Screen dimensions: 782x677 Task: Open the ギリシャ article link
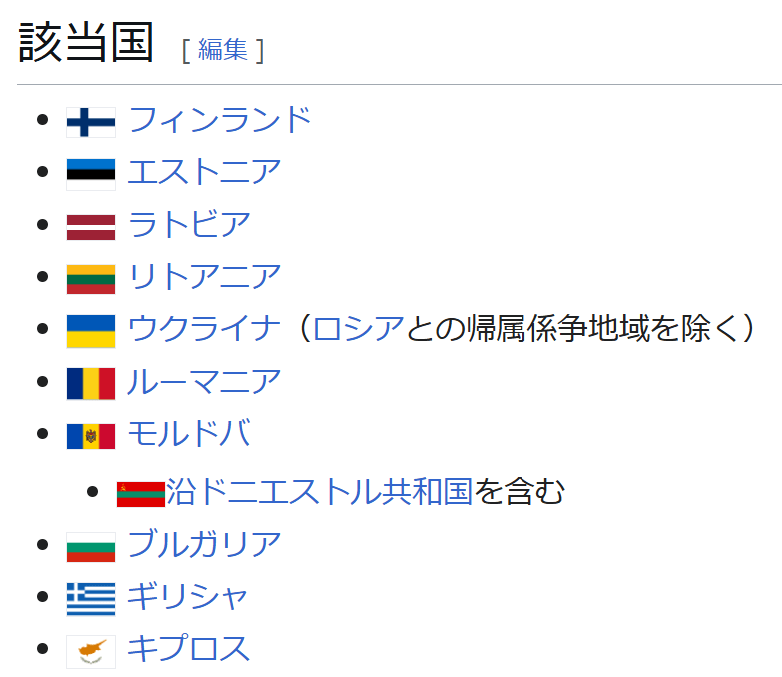[188, 597]
